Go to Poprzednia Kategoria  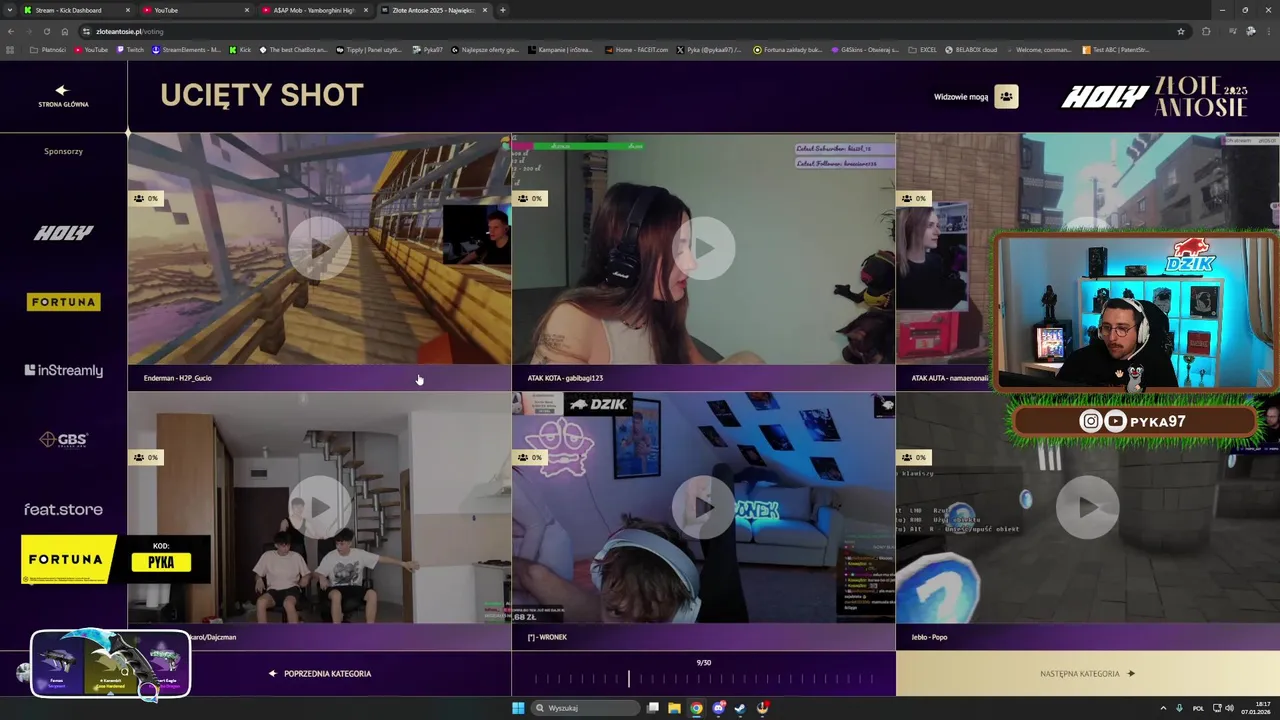[320, 674]
